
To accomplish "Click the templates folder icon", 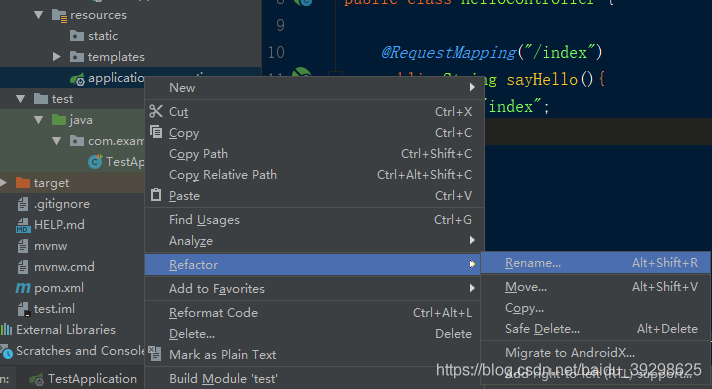I will [x=77, y=57].
